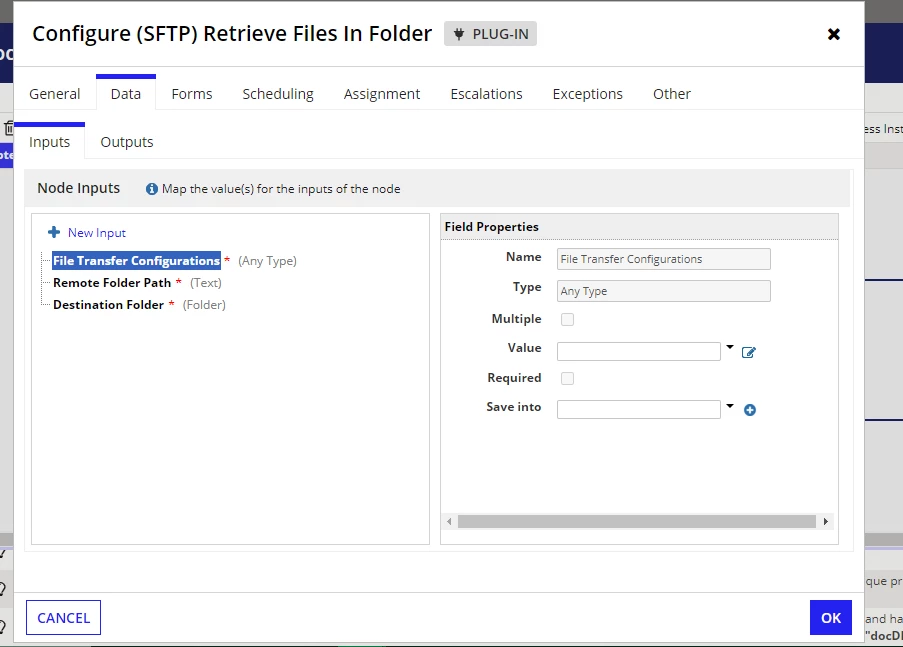The image size is (903, 647).
Task: Click the Node Inputs heading
Action: click(x=78, y=188)
